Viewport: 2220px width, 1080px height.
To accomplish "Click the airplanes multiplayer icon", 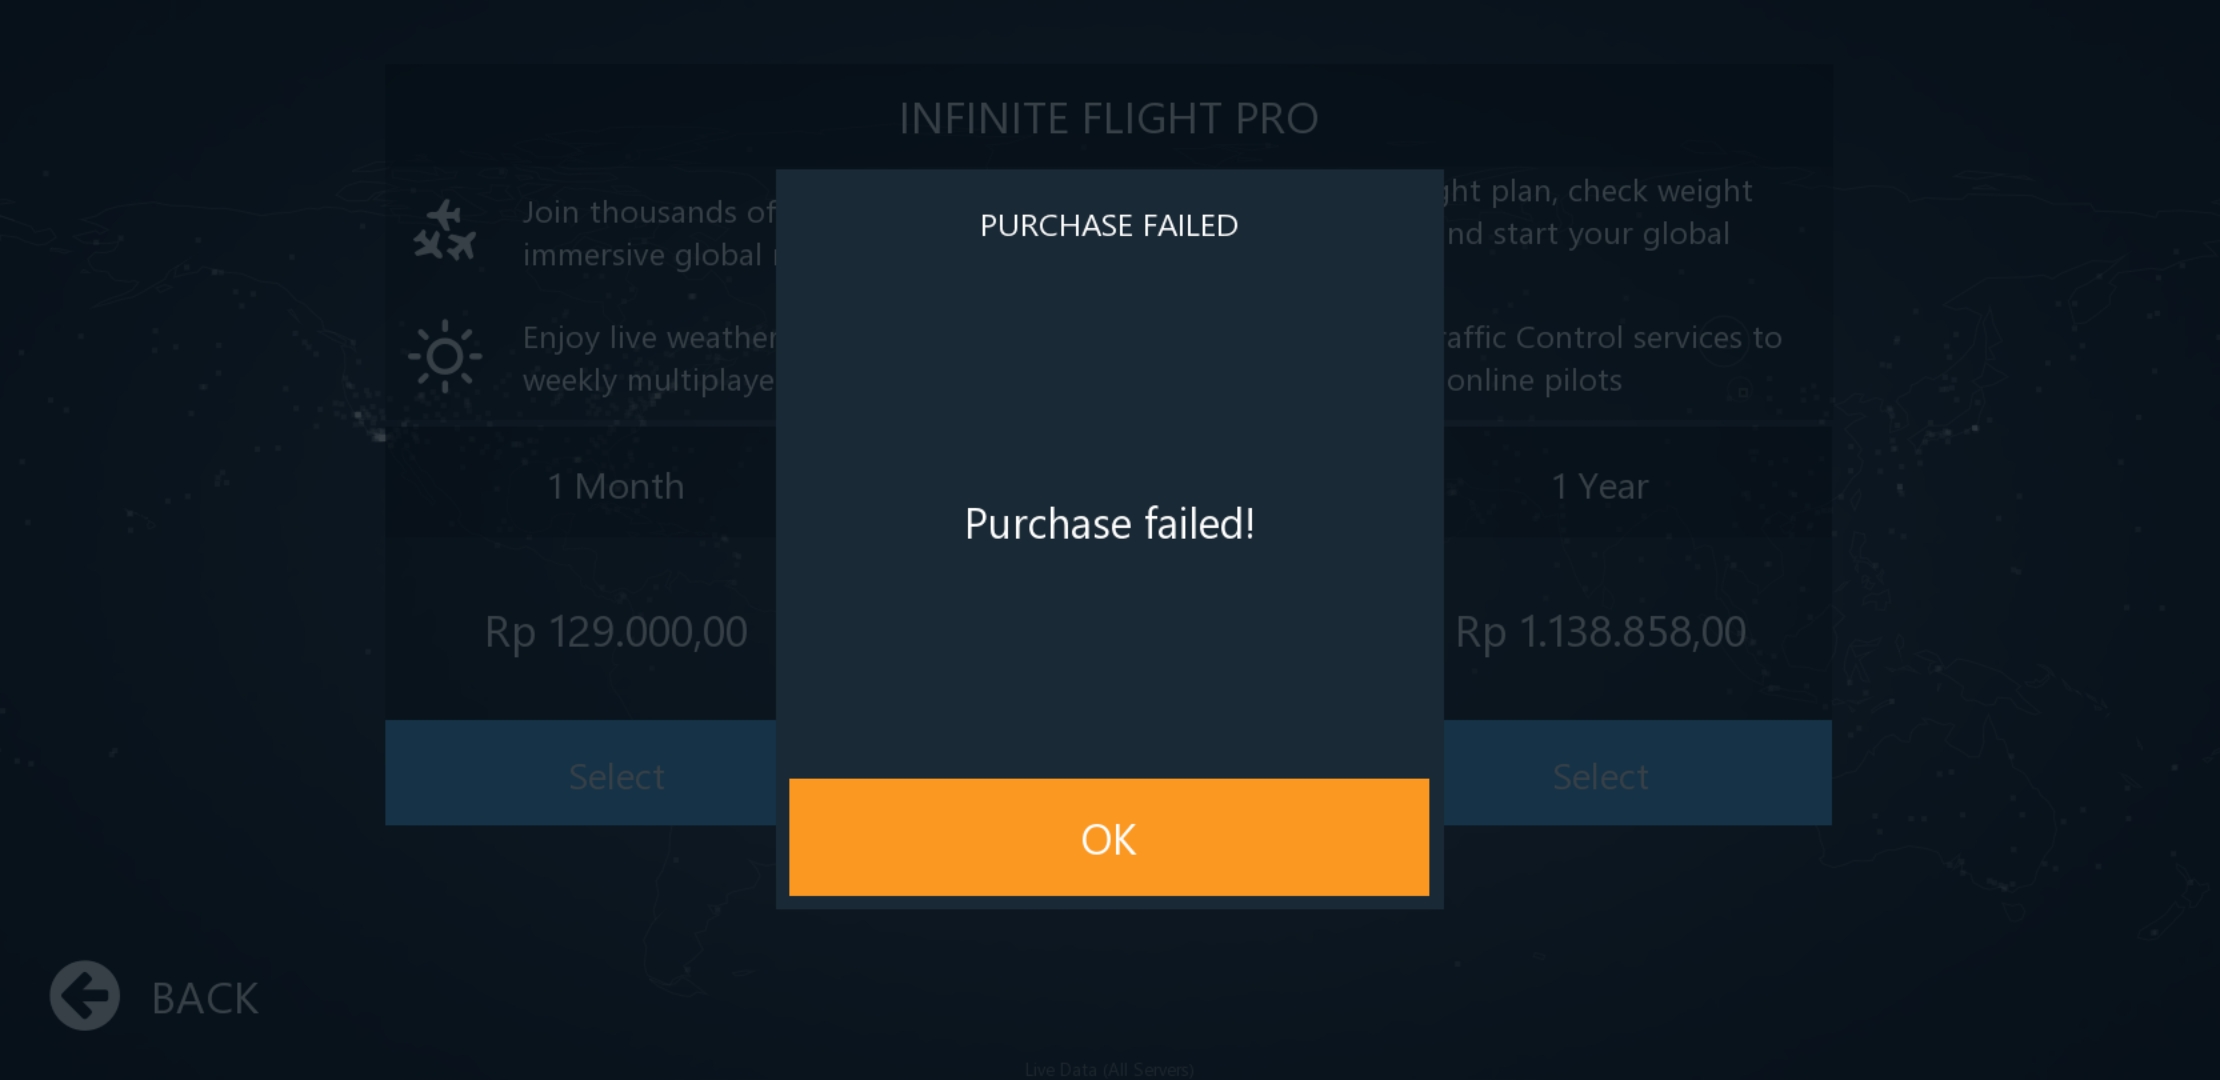I will pyautogui.click(x=445, y=232).
